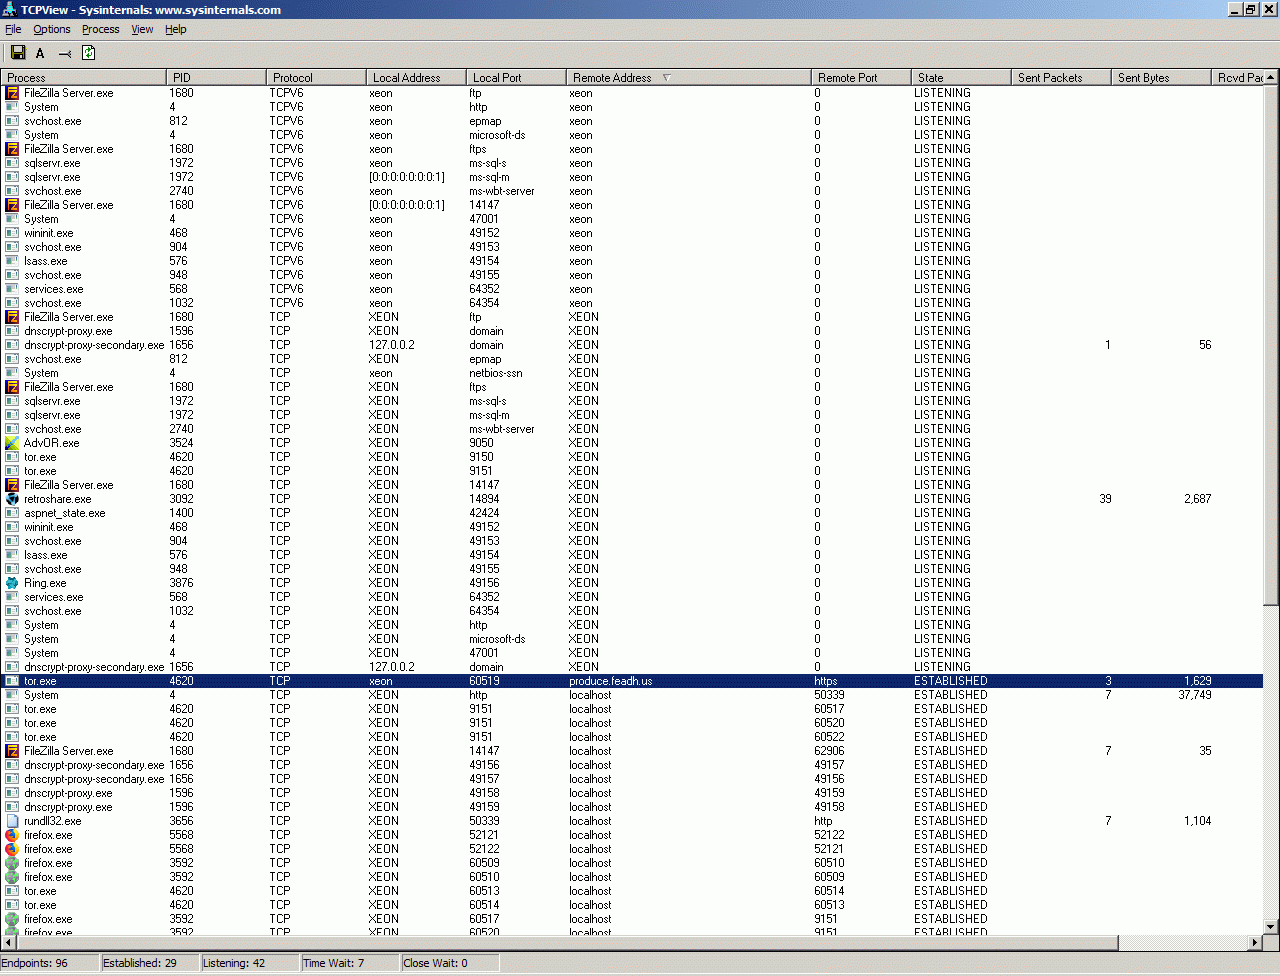The width and height of the screenshot is (1280, 976).
Task: Open the File menu
Action: (x=13, y=29)
